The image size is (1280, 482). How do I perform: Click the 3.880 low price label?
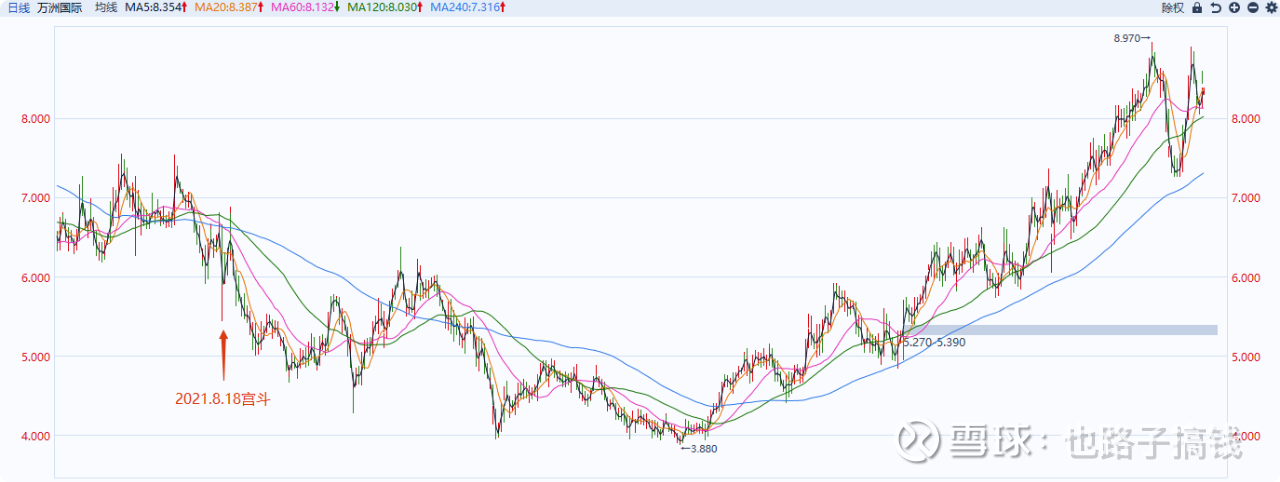tap(703, 449)
